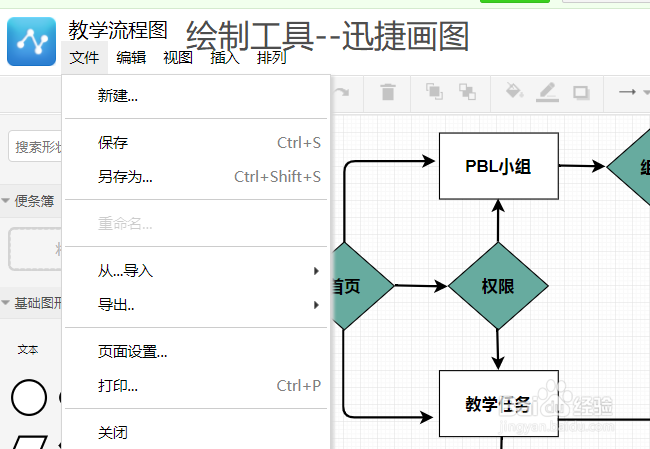Image resolution: width=650 pixels, height=449 pixels.
Task: Choose 打印... from the file menu
Action: click(196, 386)
